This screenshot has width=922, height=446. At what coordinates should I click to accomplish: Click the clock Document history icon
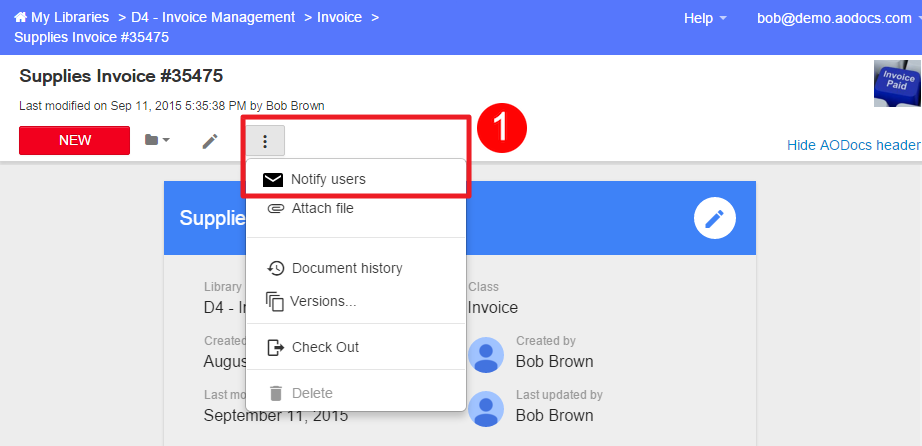(275, 268)
